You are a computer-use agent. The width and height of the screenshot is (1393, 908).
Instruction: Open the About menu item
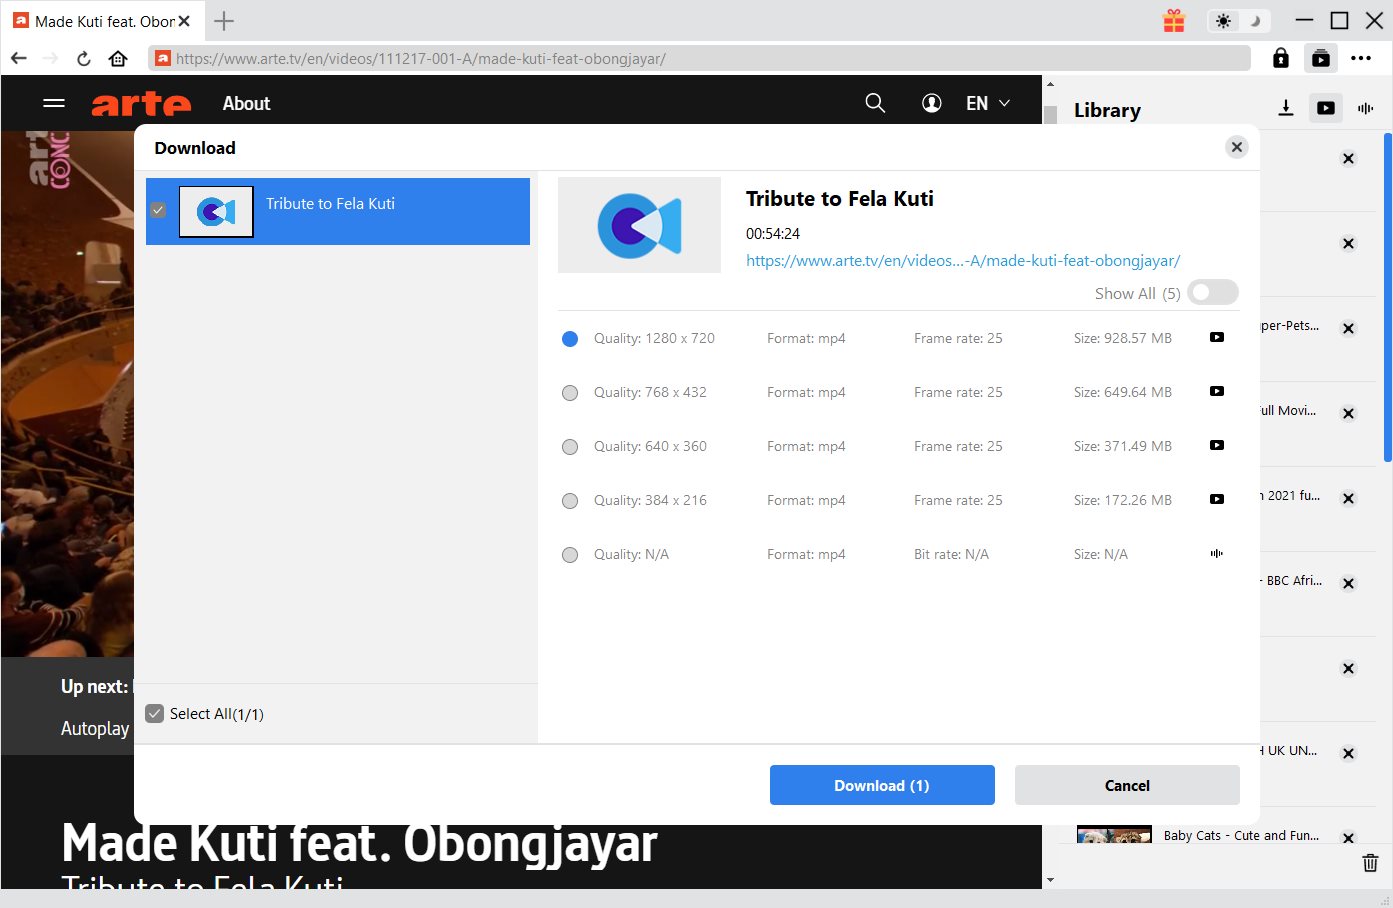point(246,103)
